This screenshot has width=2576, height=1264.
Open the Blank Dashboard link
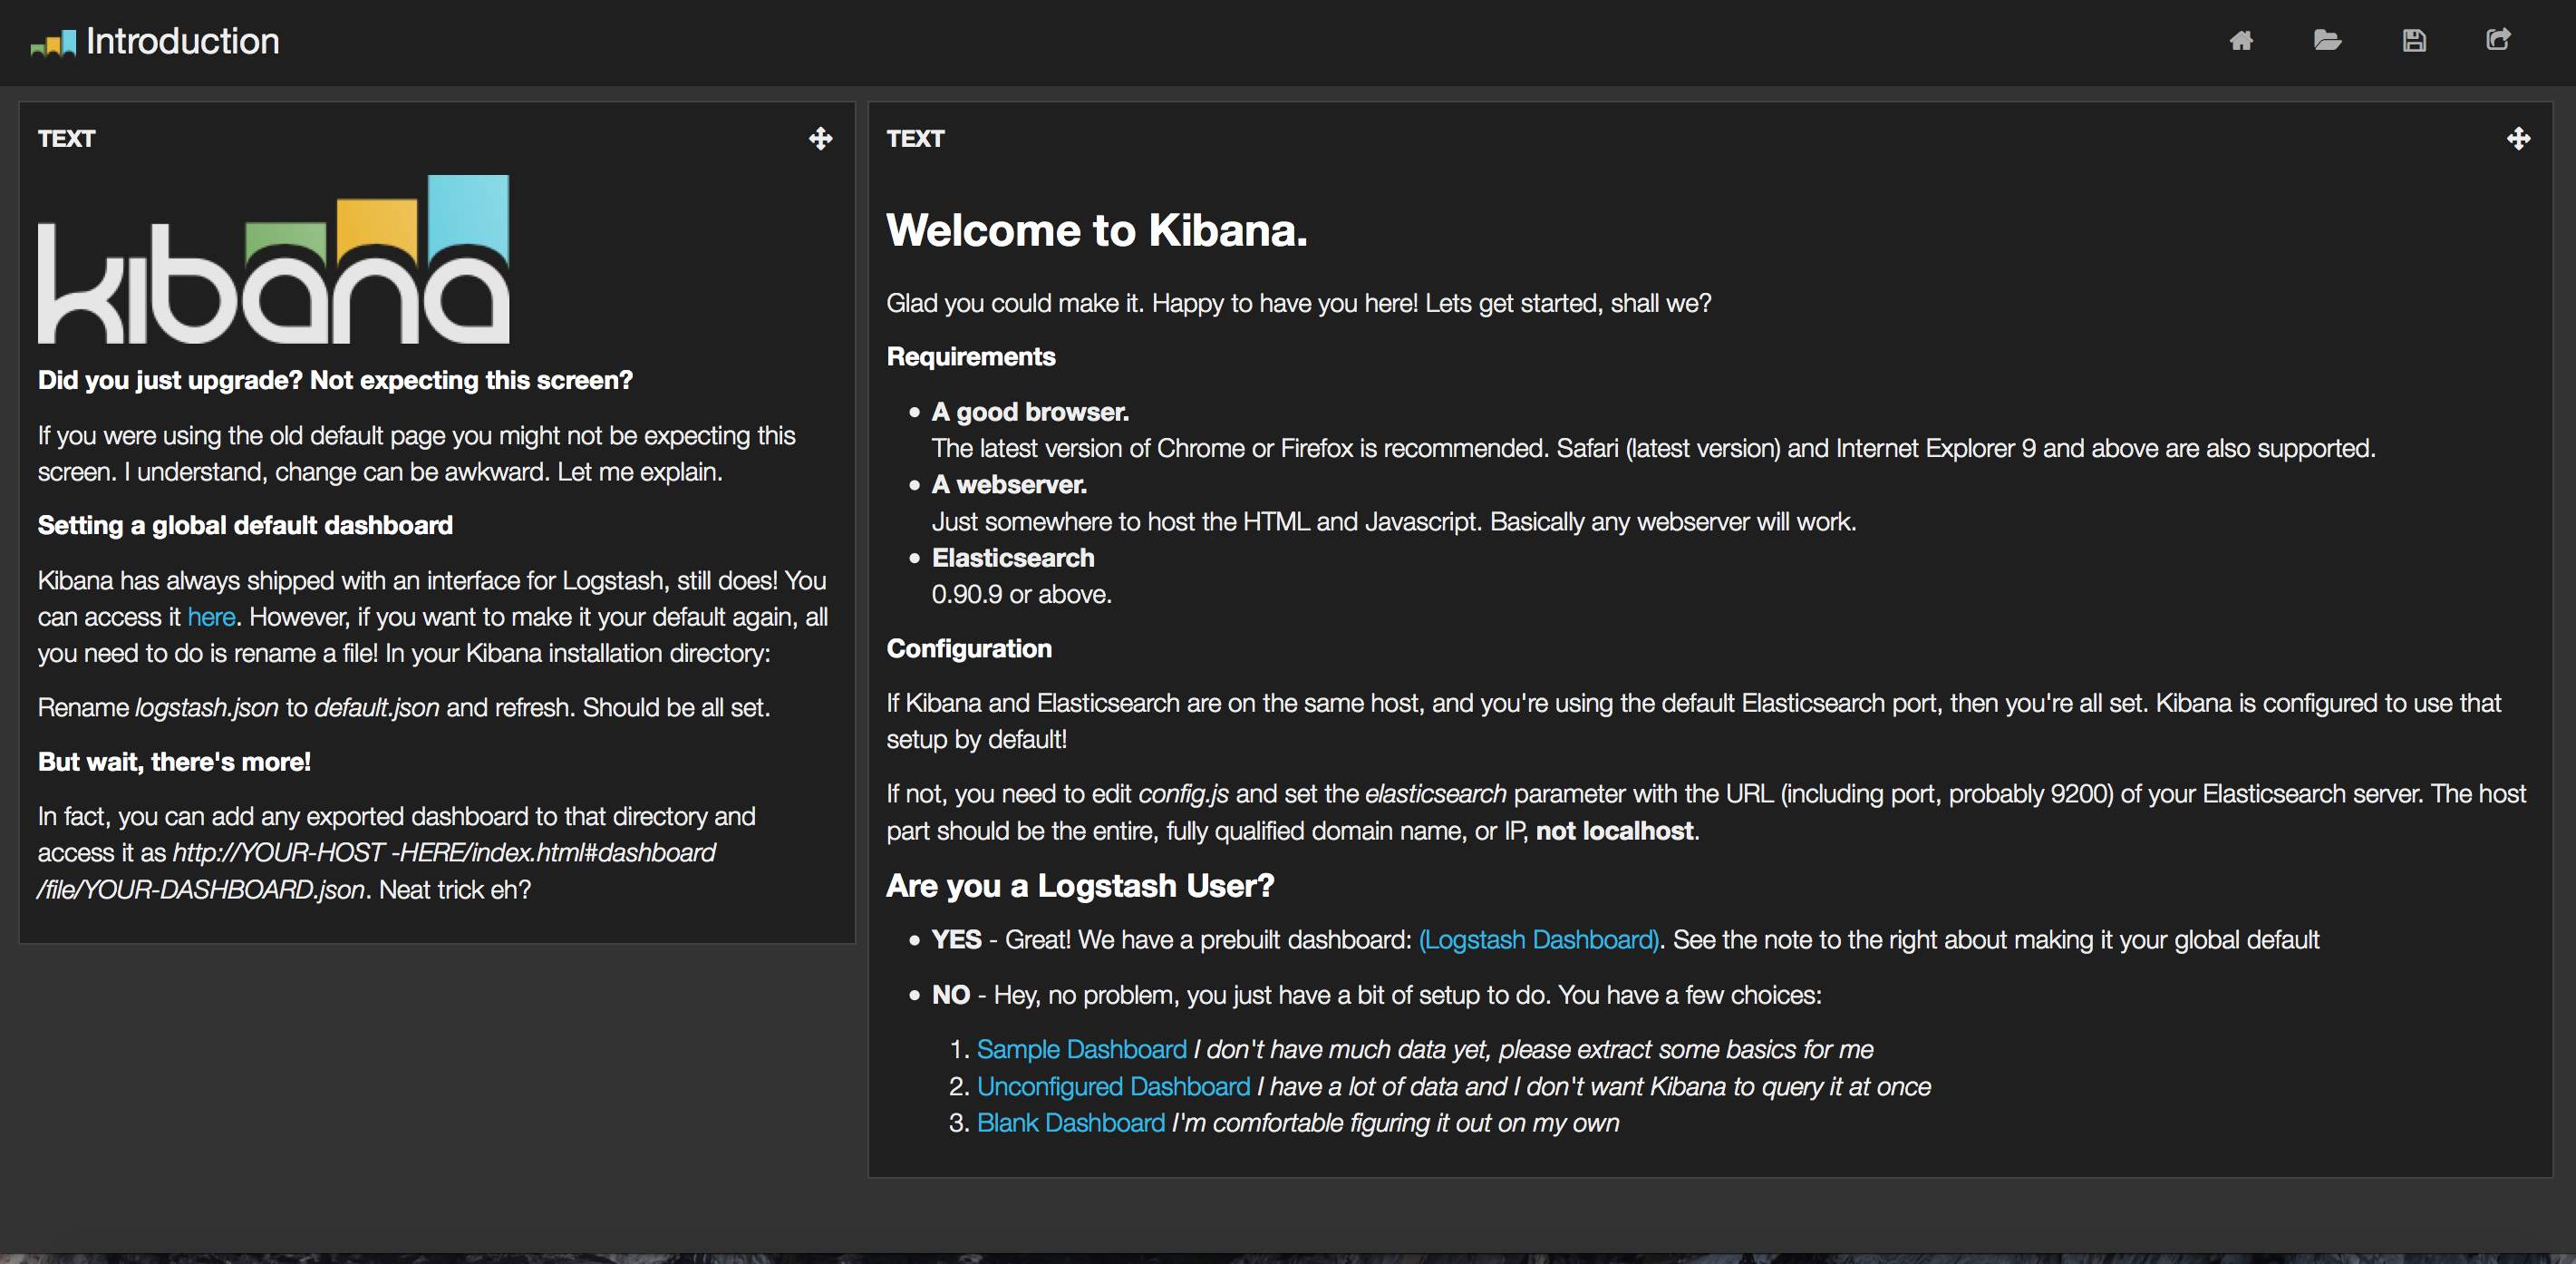1070,1123
